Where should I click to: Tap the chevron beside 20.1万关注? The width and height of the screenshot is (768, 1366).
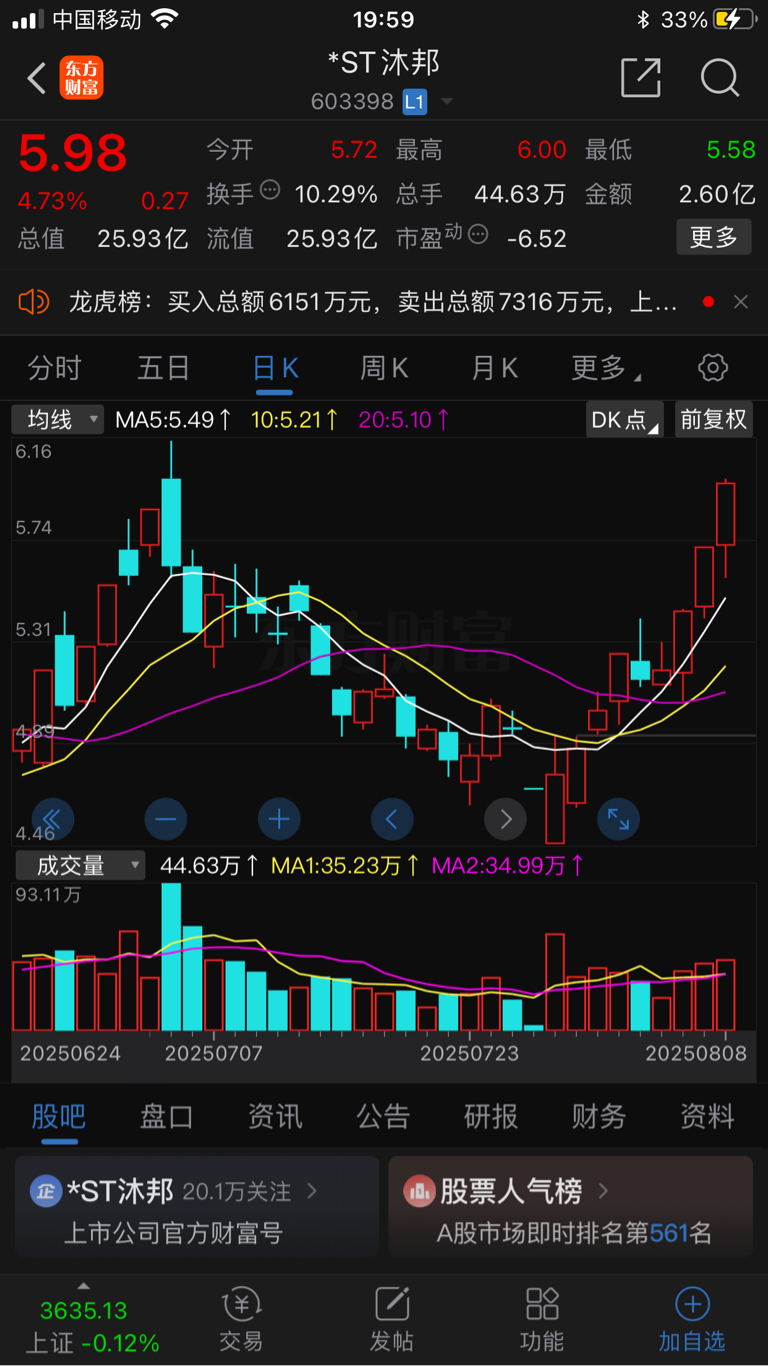[x=312, y=1191]
